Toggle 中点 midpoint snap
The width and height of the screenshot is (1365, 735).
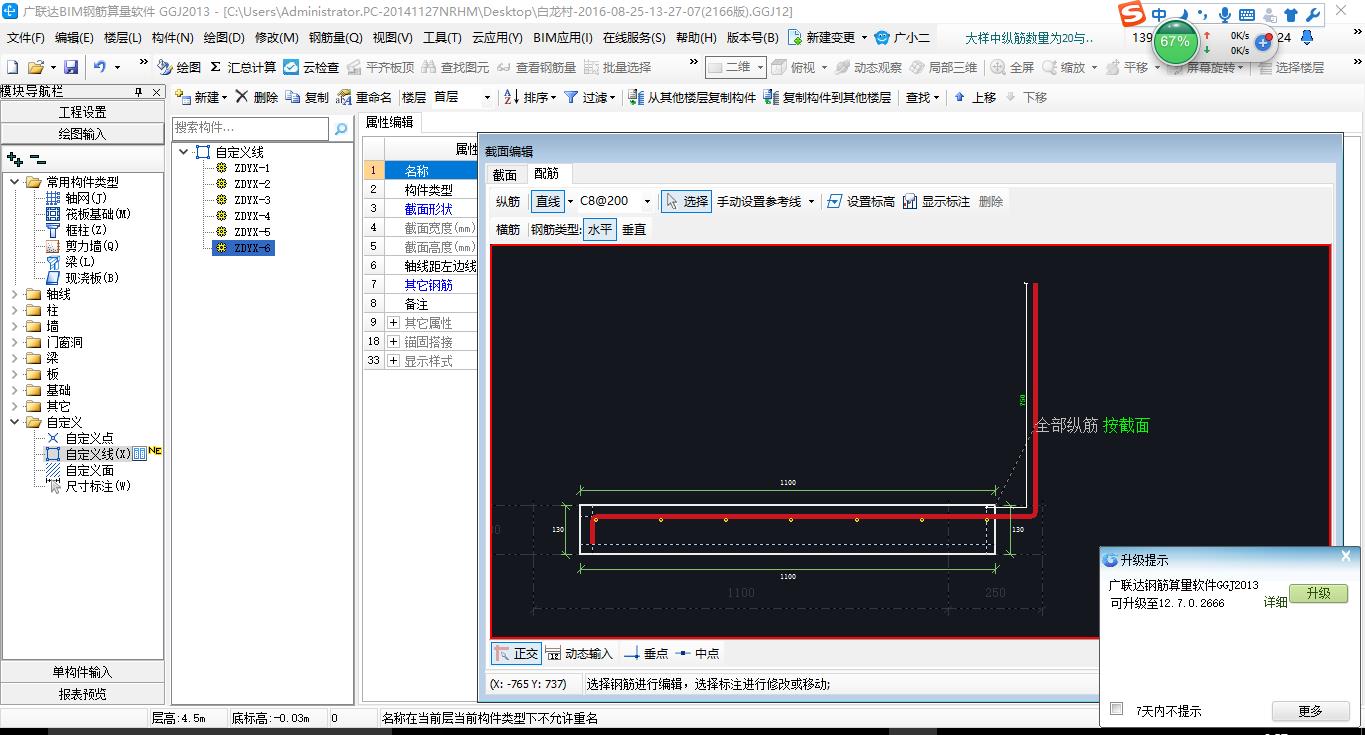tap(698, 653)
